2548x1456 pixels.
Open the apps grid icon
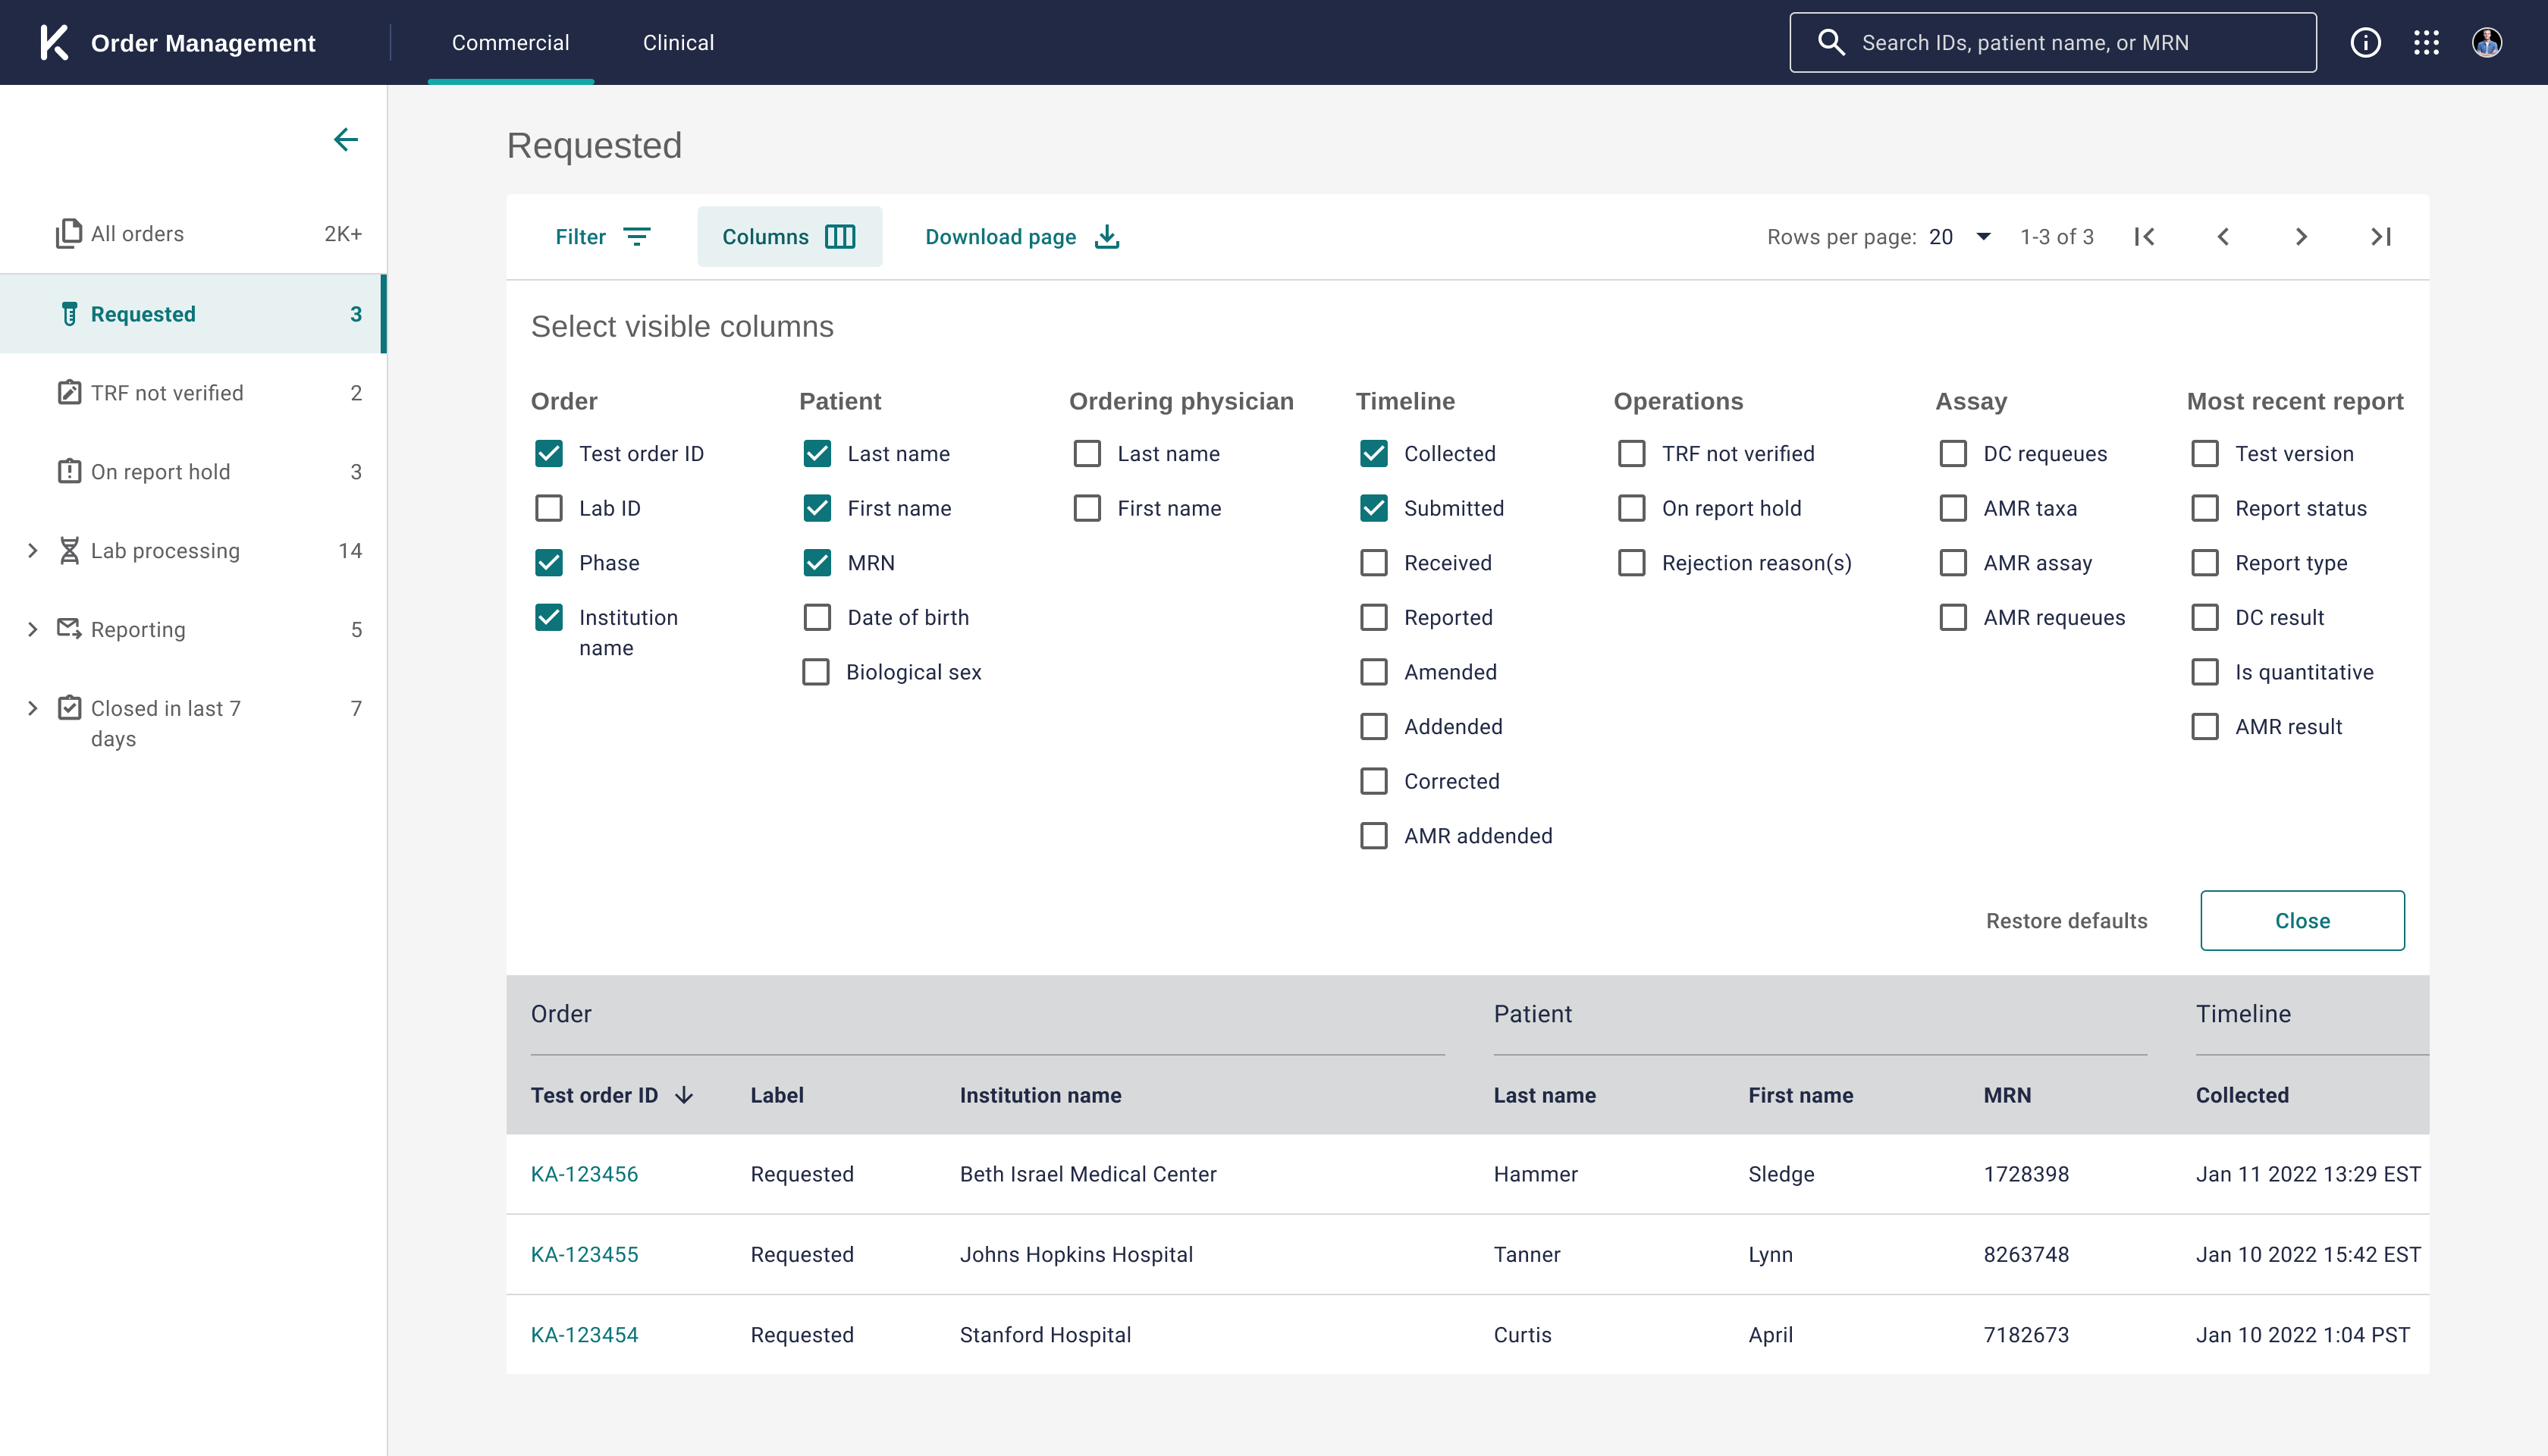2426,43
